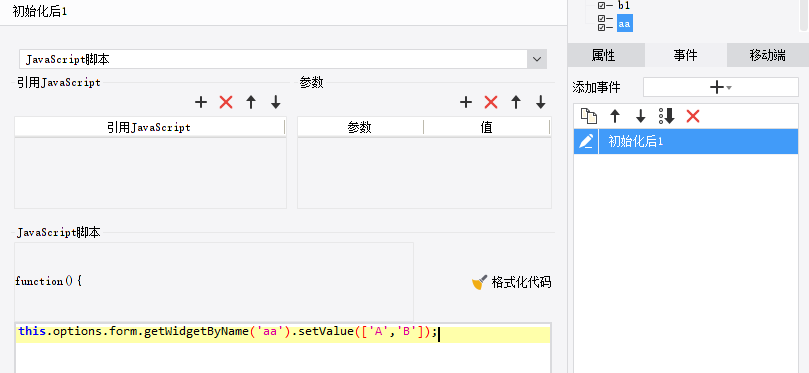The width and height of the screenshot is (809, 373).
Task: Click the 格式化代码 button text
Action: click(x=521, y=282)
